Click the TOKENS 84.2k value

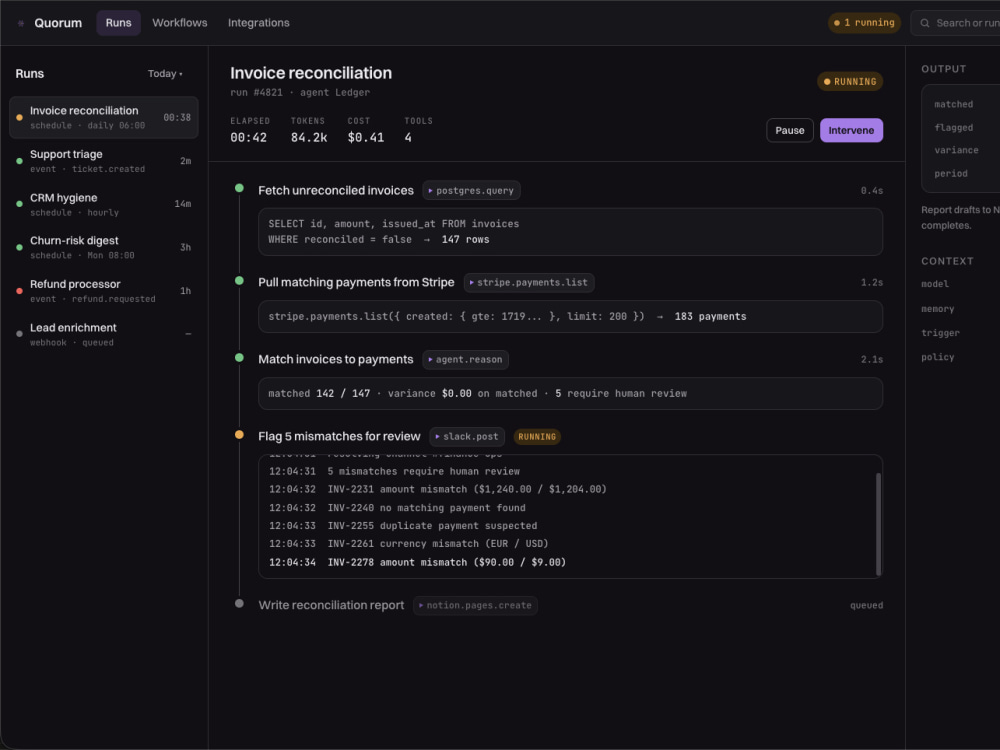(309, 138)
